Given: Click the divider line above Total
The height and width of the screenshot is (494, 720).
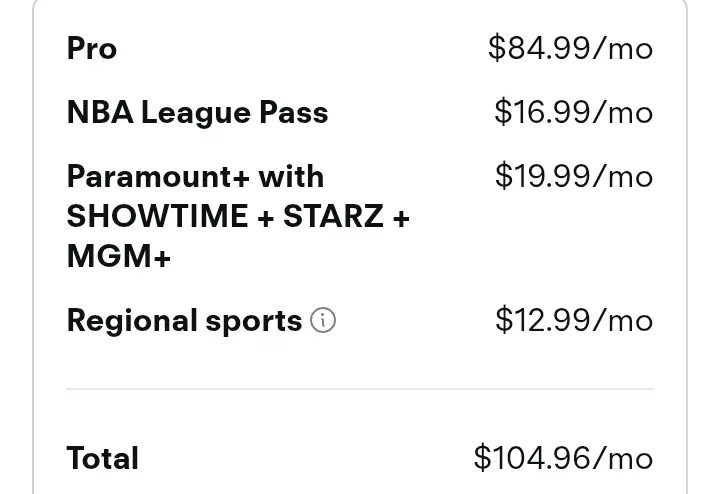Looking at the screenshot, I should (360, 389).
